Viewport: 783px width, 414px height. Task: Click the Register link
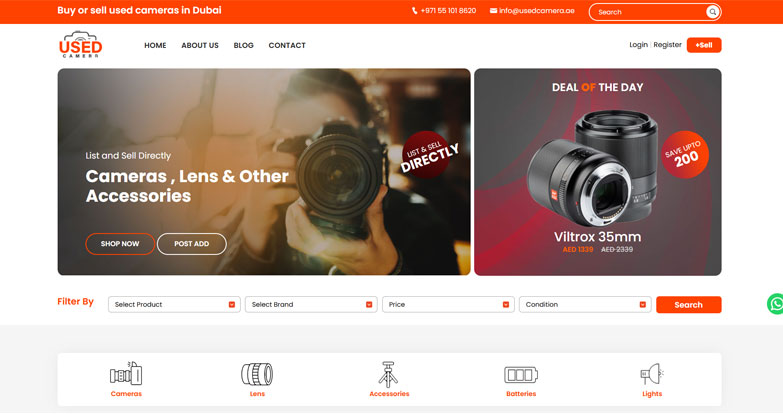point(667,44)
